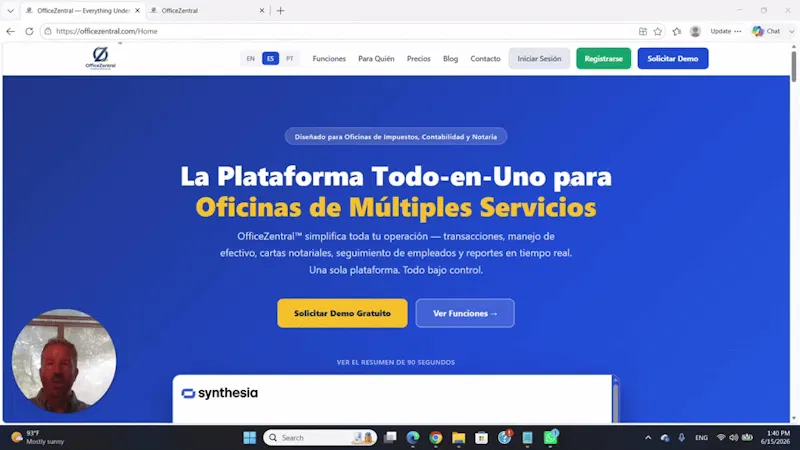The image size is (800, 450).
Task: Click the Windows taskbar Search box
Action: click(320, 437)
